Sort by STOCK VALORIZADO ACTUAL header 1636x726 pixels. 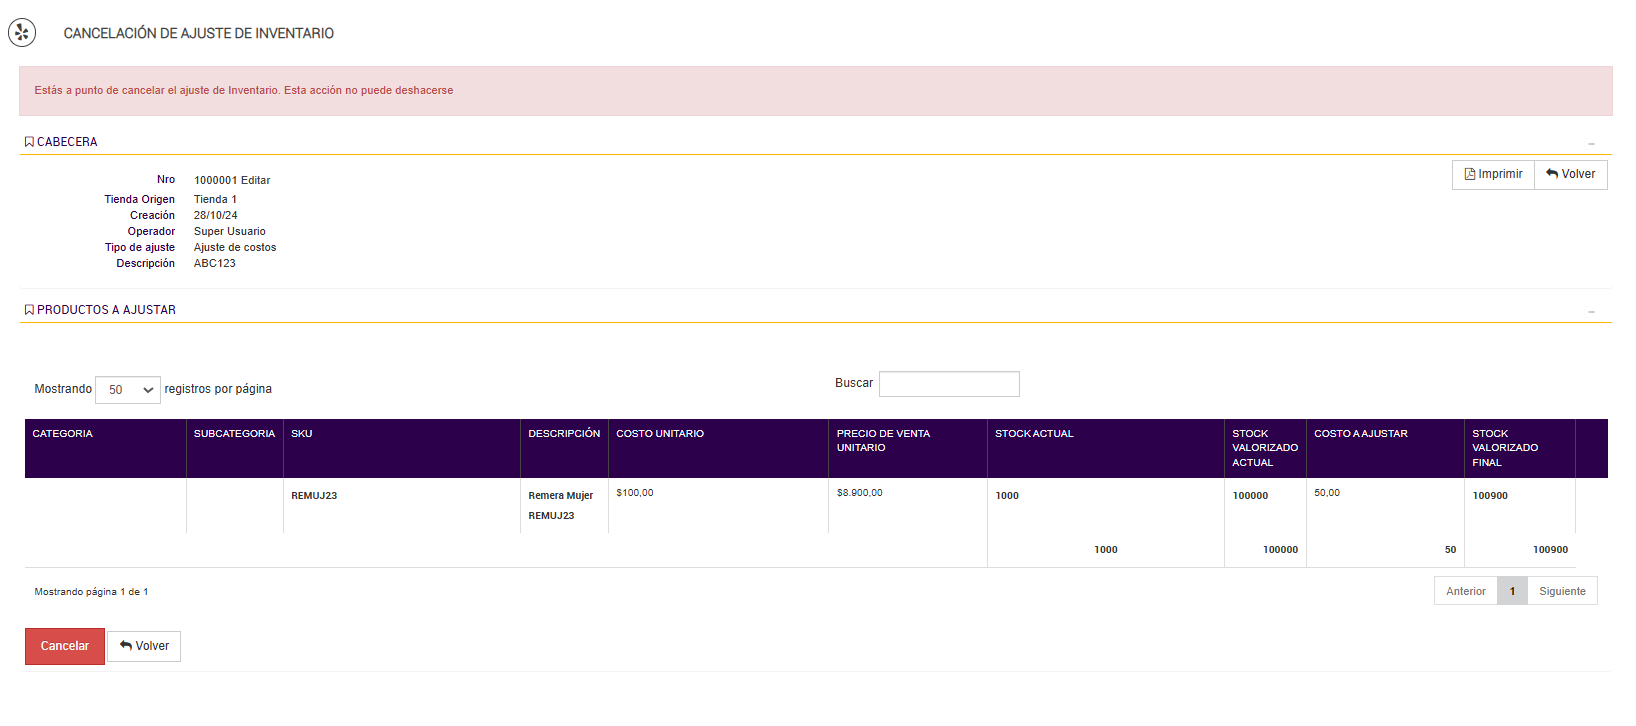coord(1265,448)
